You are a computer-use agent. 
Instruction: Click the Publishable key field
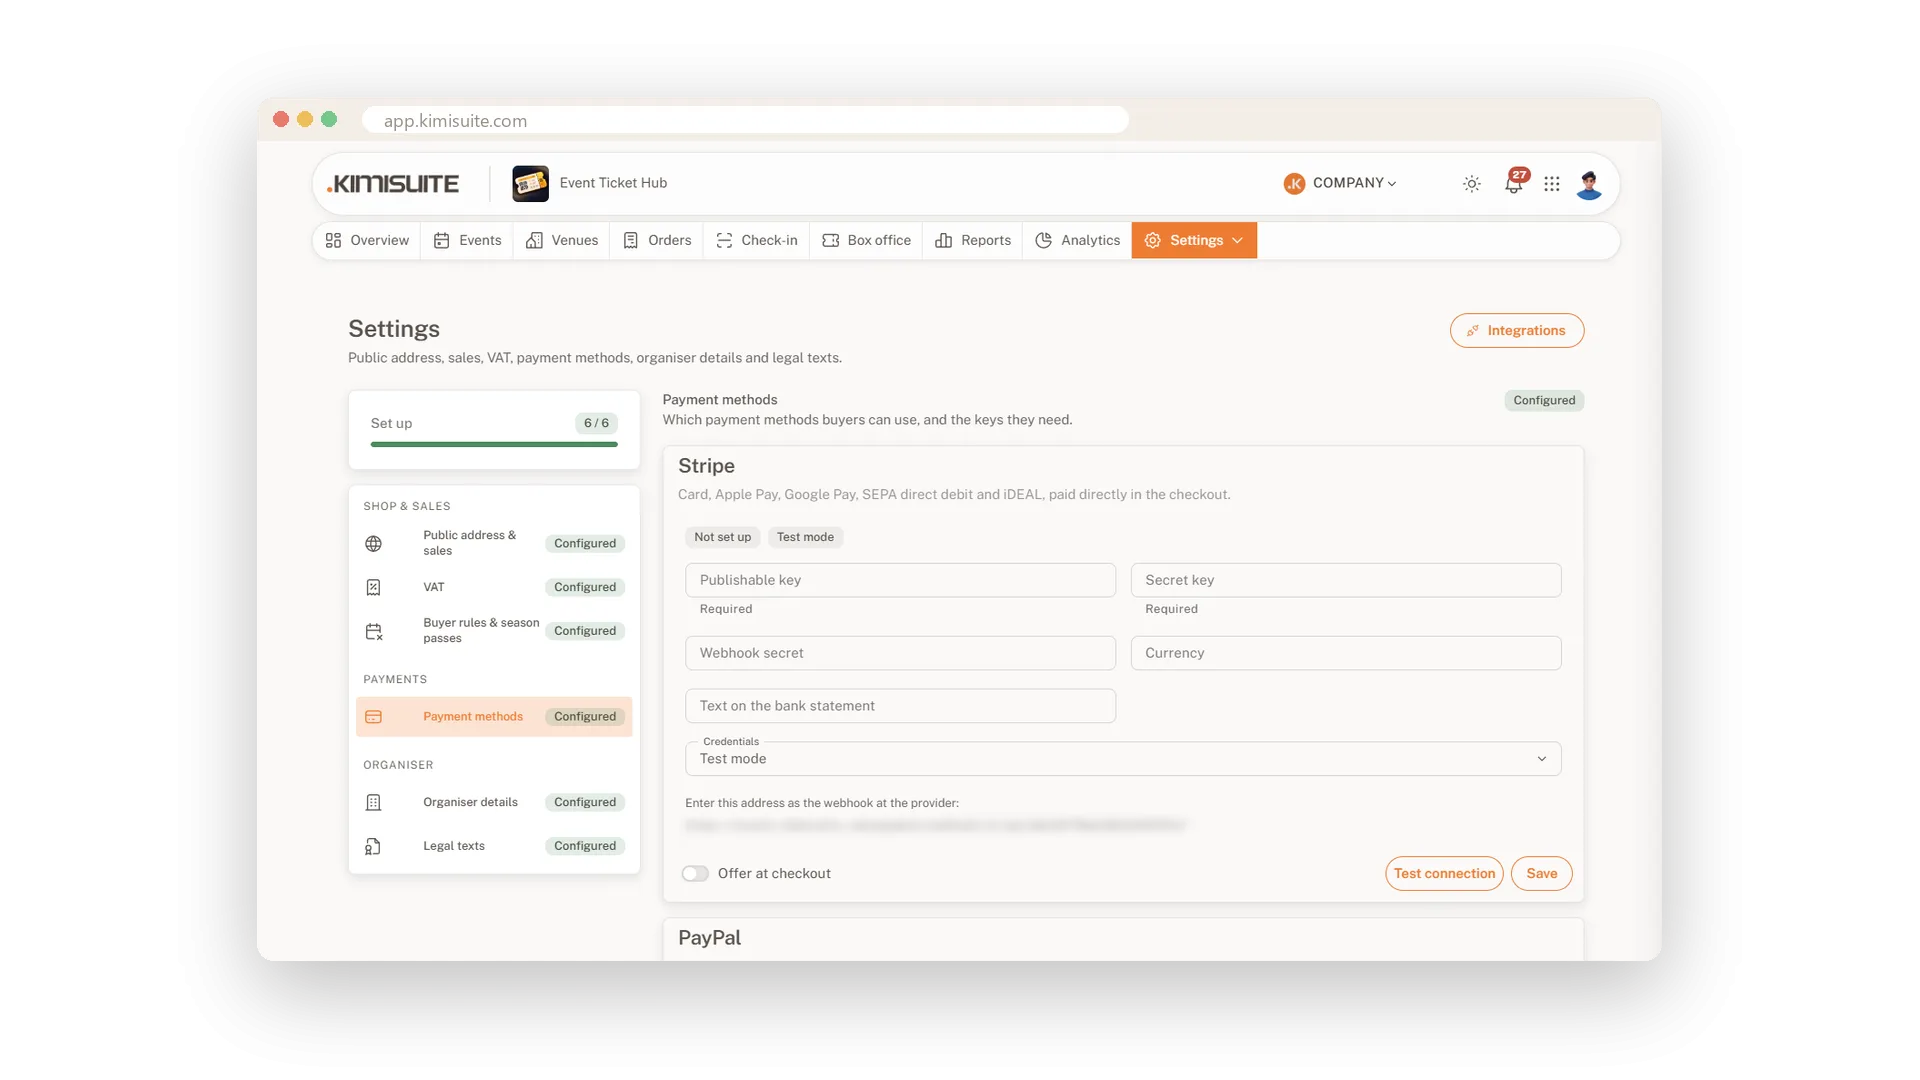pos(900,580)
